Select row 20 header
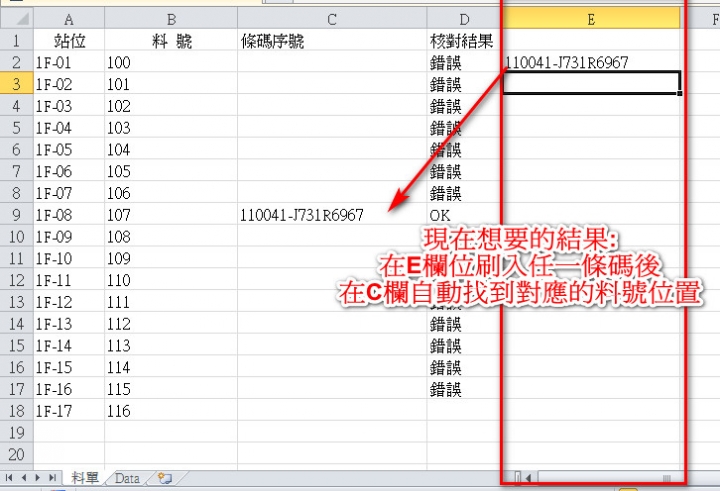 (x=17, y=454)
